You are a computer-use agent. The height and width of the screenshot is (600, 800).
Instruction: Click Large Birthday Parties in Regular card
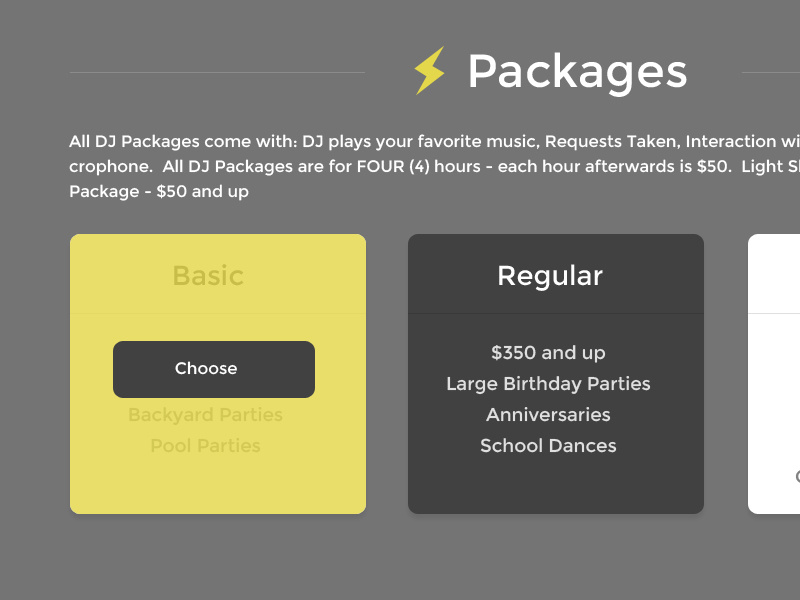pyautogui.click(x=548, y=384)
